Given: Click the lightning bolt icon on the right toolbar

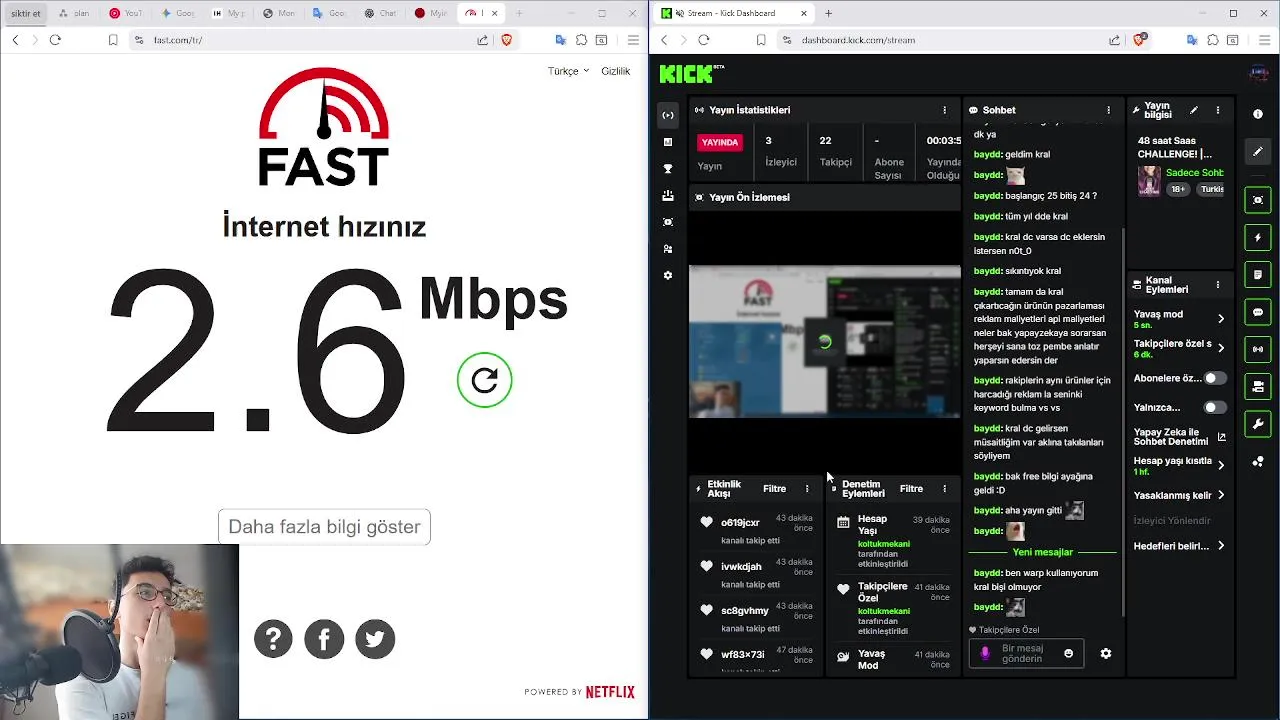Looking at the screenshot, I should (1258, 238).
